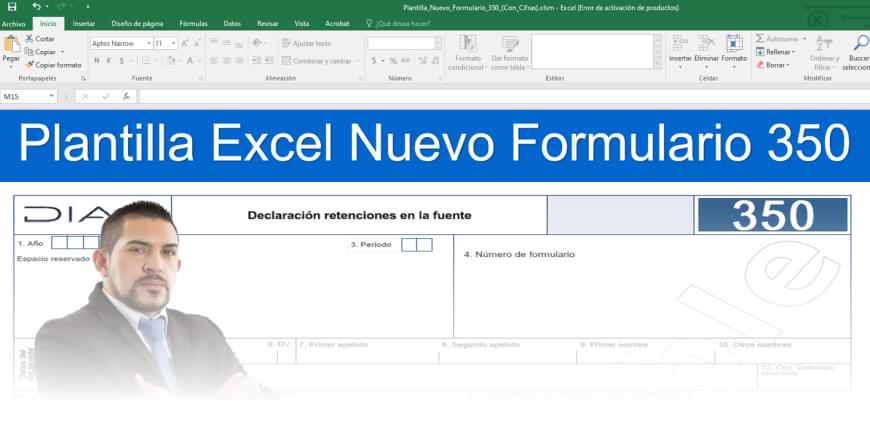Expand the Copiar dropdown arrow
The image size is (870, 432).
[62, 52]
